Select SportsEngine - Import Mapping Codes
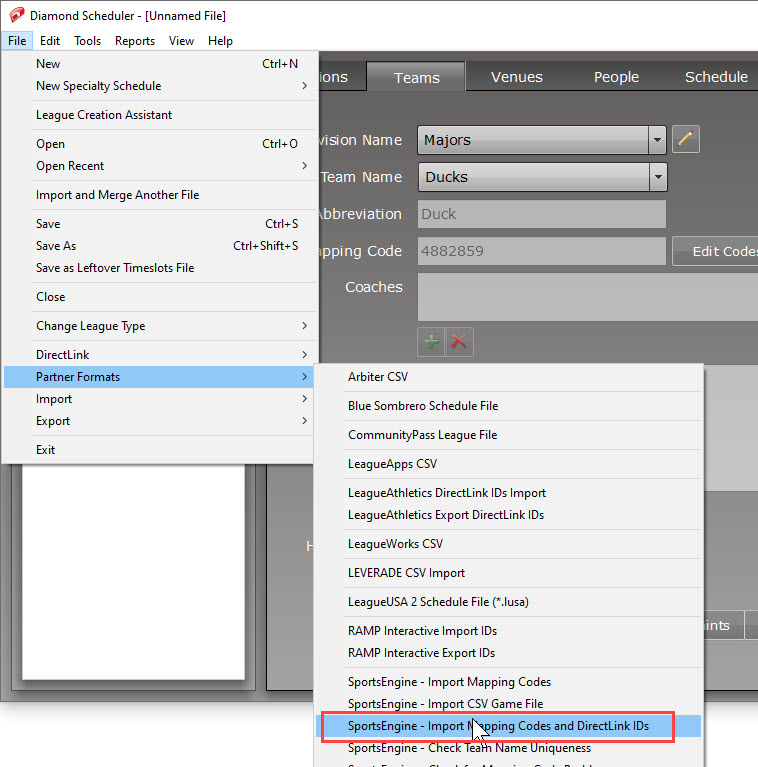758x767 pixels. coord(509,681)
